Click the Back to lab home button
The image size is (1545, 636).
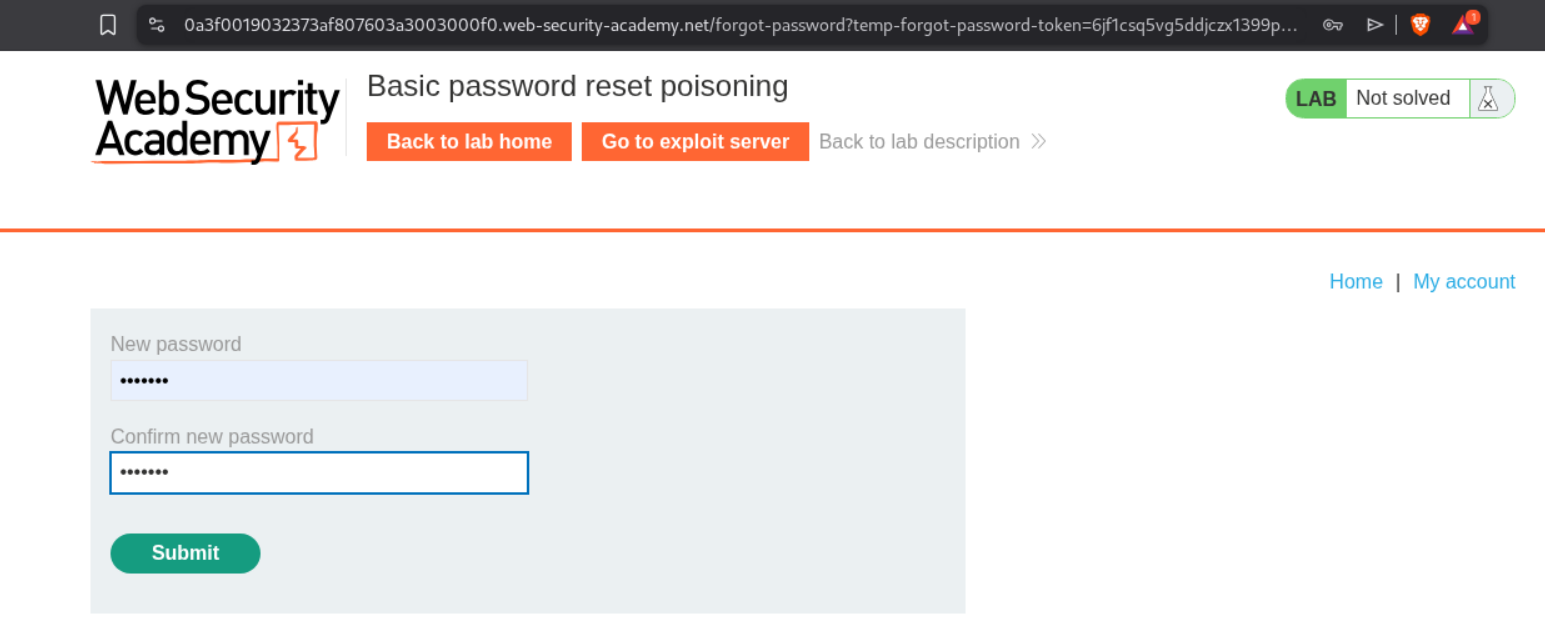coord(469,142)
